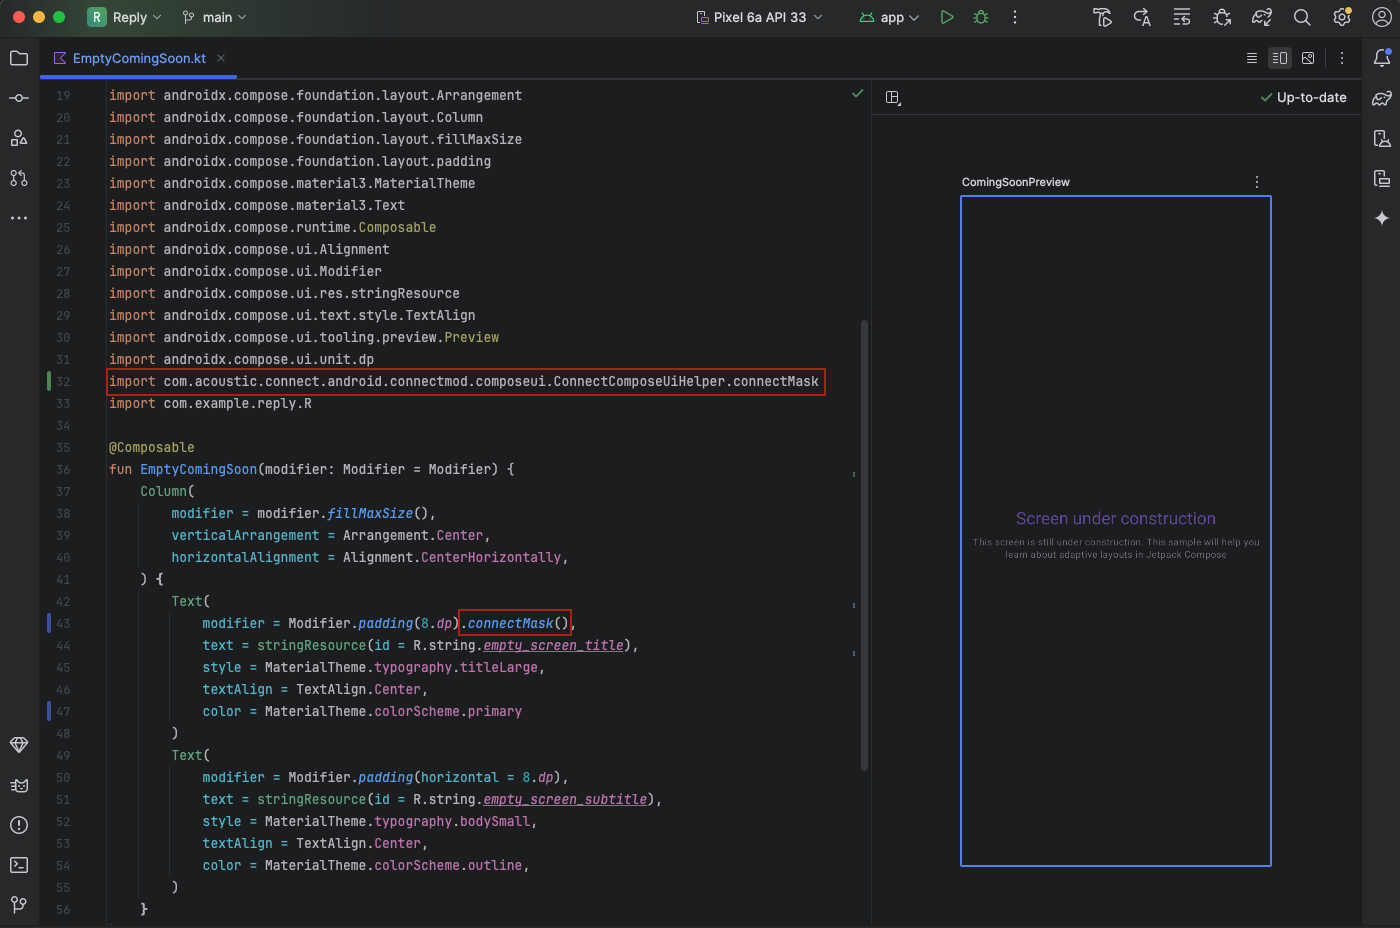Viewport: 1400px width, 928px height.
Task: Click the import ...tooling.preview.Preview line
Action: [304, 337]
